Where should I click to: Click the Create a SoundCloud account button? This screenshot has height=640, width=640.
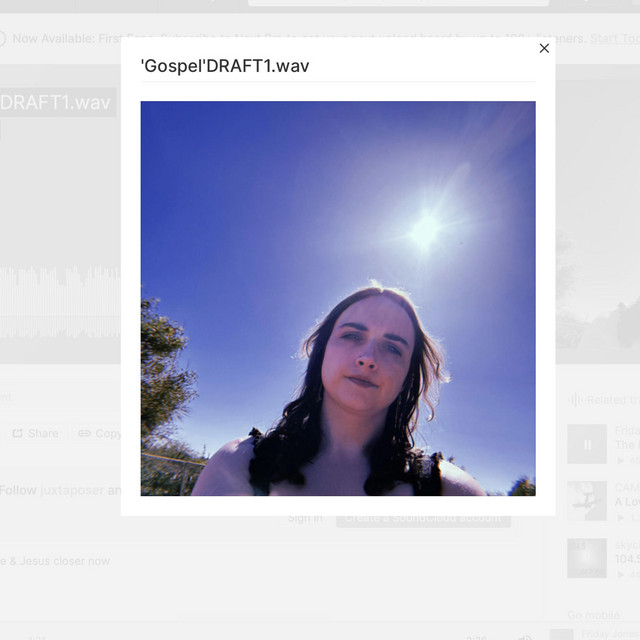click(x=423, y=518)
